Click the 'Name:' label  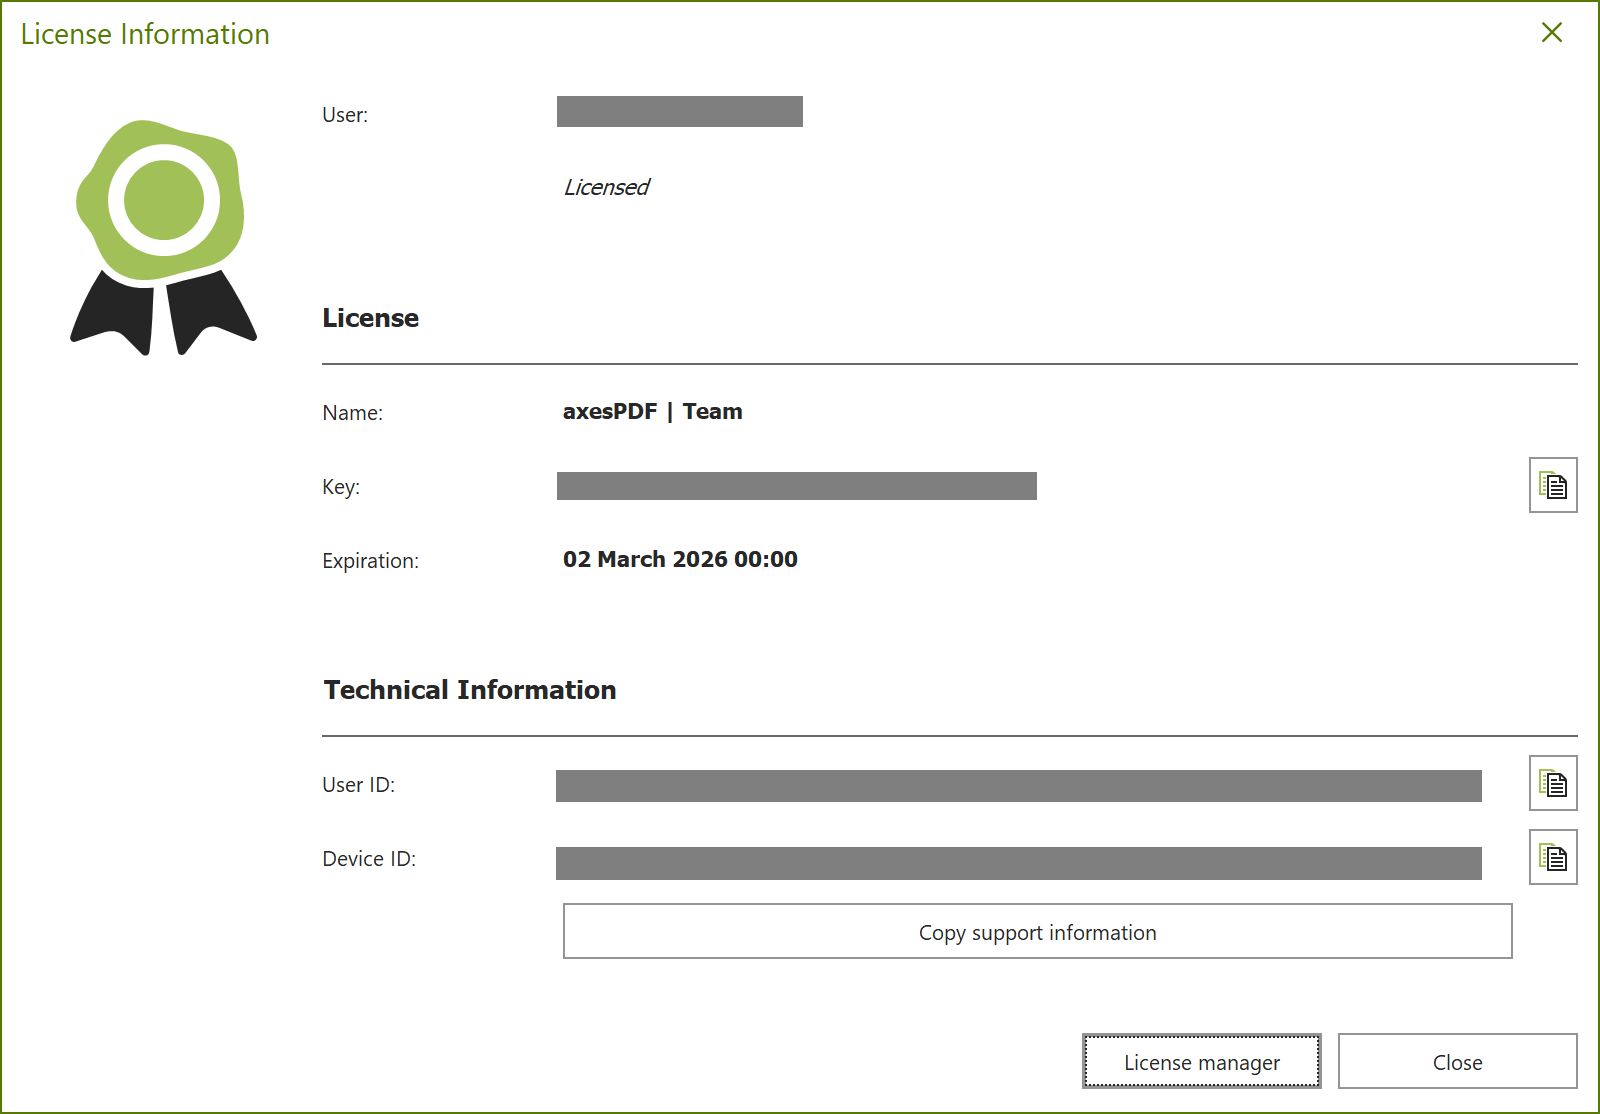[x=353, y=413]
